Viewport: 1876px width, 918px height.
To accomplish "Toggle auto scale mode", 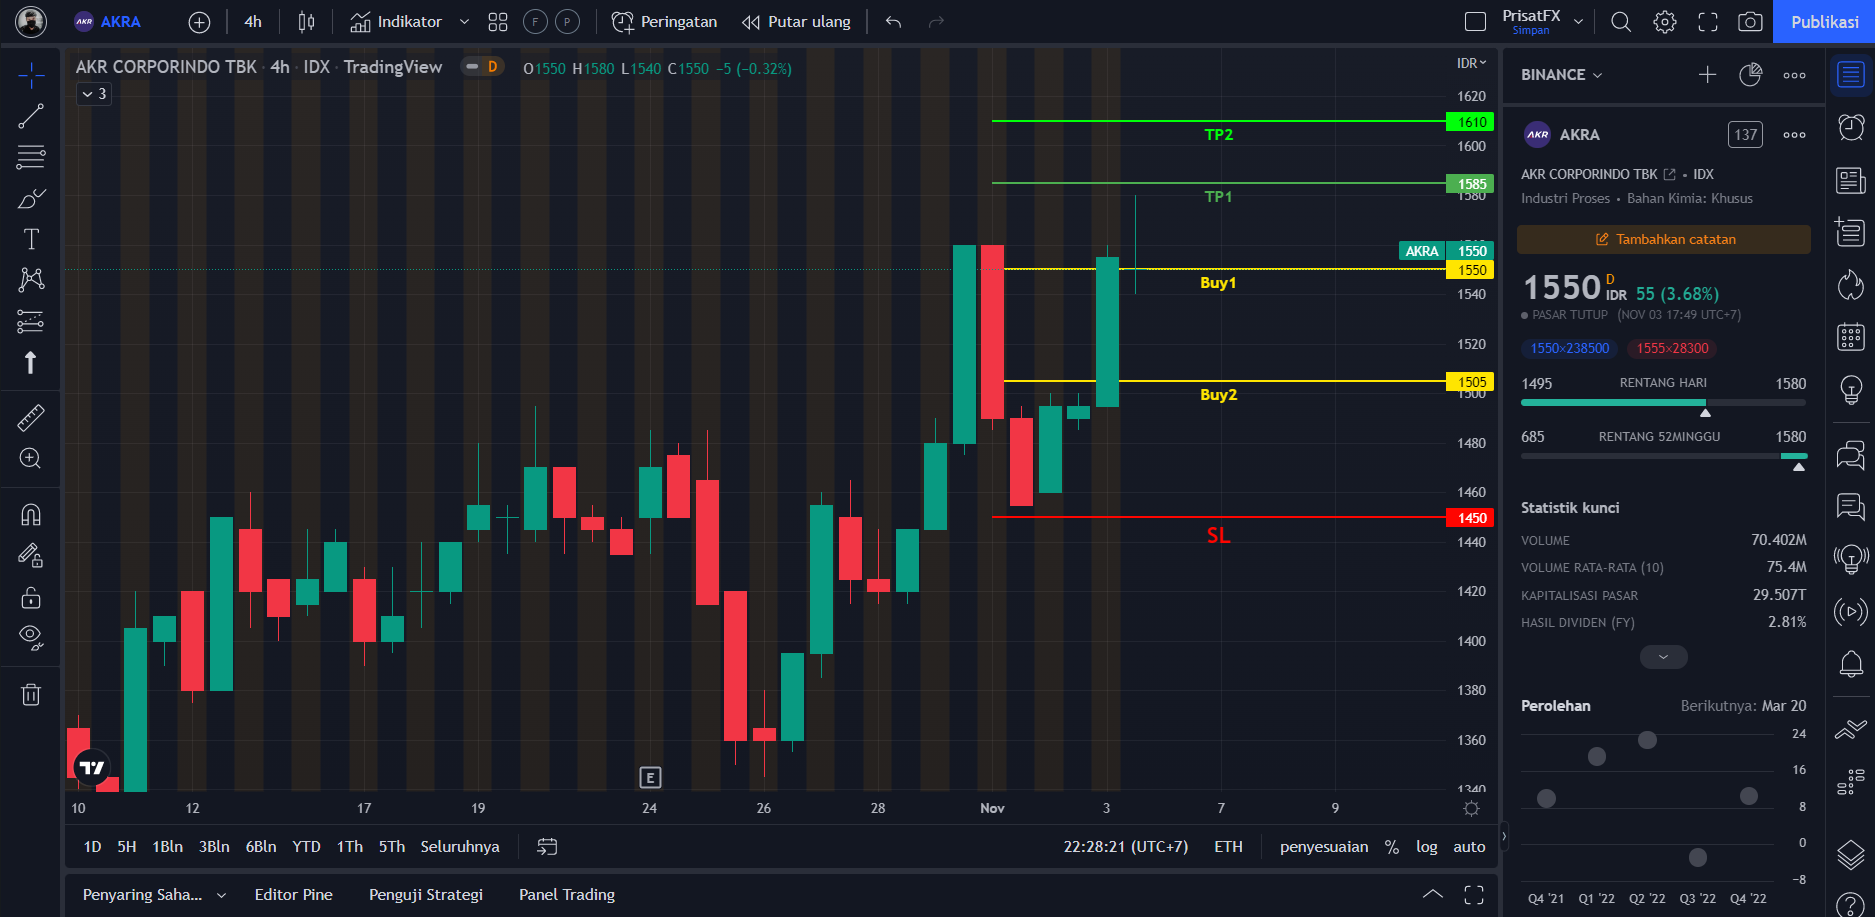I will [1469, 847].
